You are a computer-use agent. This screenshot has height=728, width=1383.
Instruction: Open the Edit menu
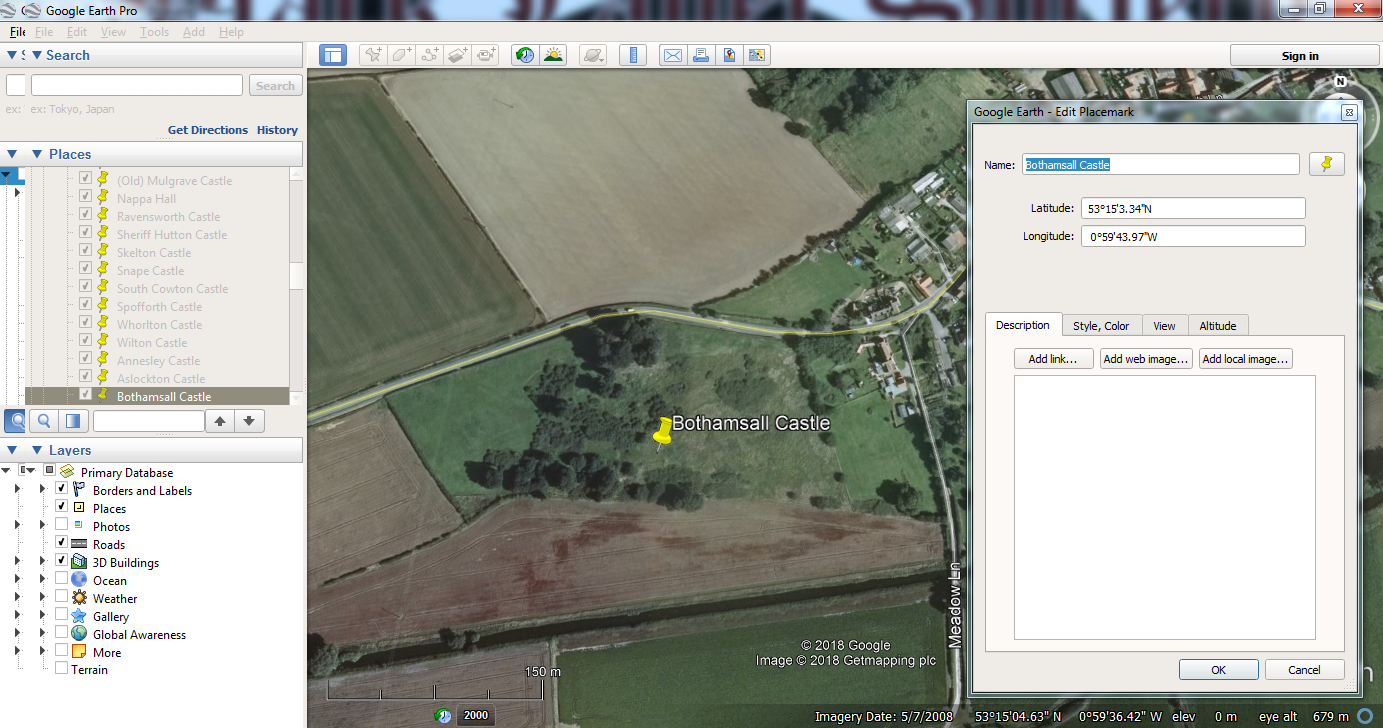point(77,32)
